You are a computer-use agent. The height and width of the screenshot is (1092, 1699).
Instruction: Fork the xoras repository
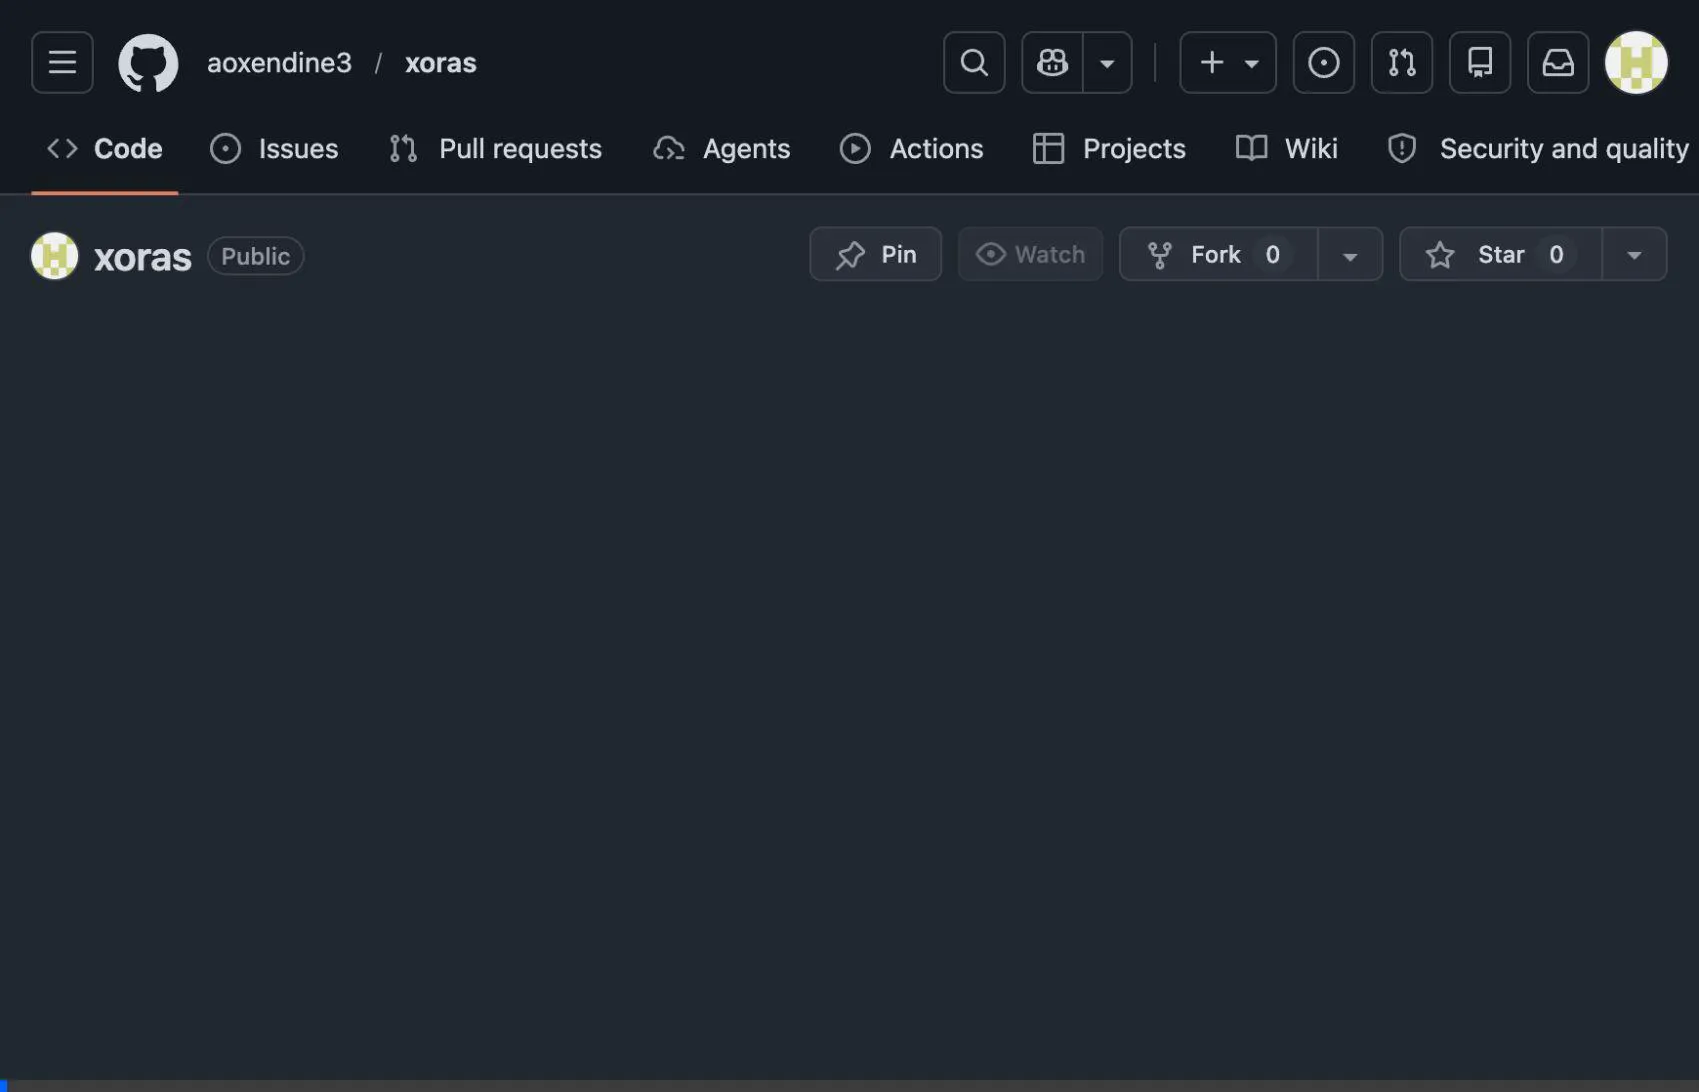pos(1218,254)
